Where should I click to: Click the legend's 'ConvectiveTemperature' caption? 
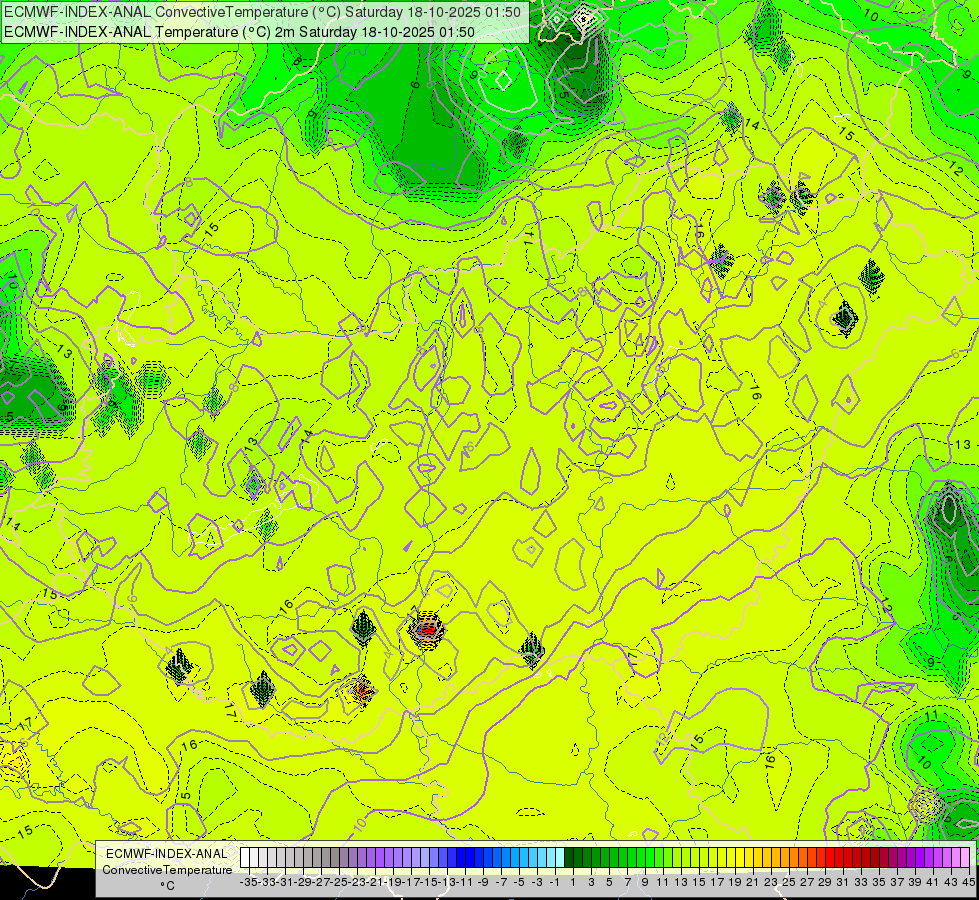coord(167,869)
